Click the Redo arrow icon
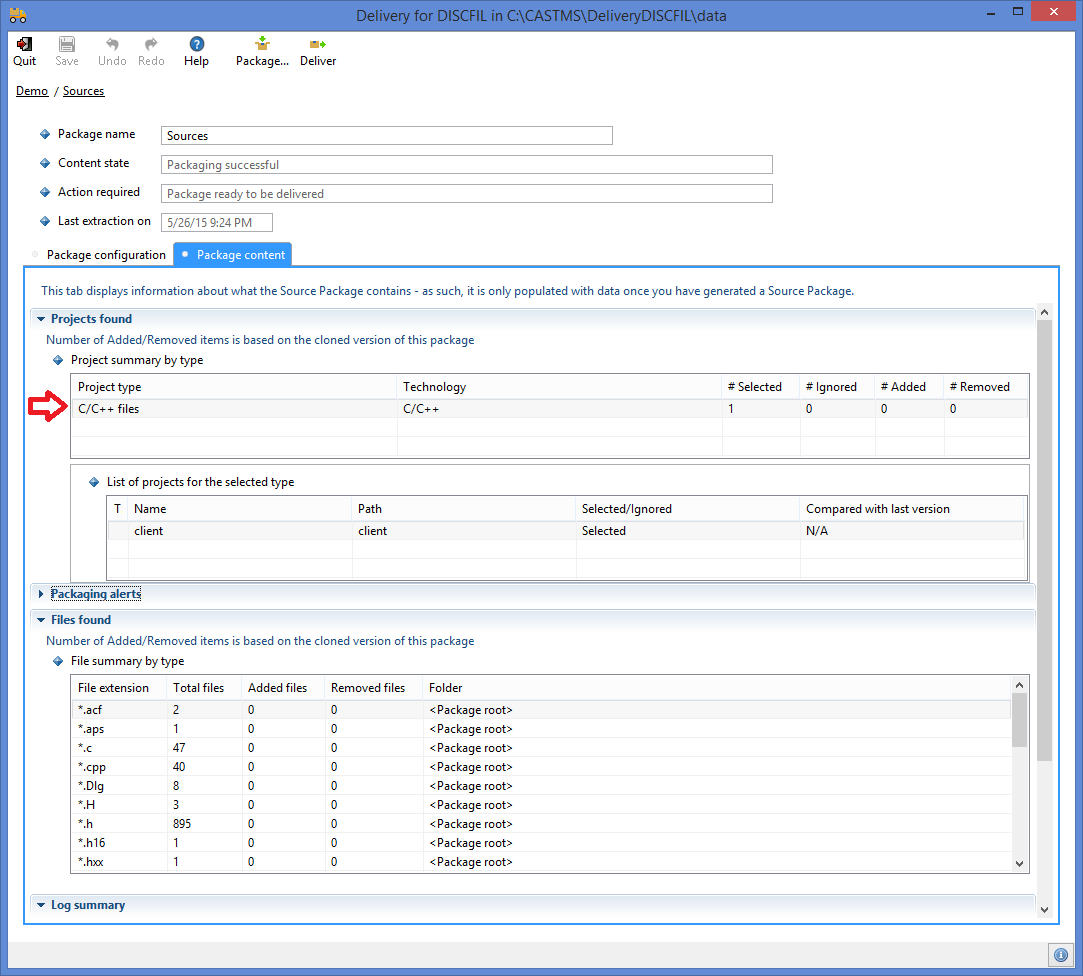Image resolution: width=1083 pixels, height=976 pixels. pyautogui.click(x=151, y=45)
